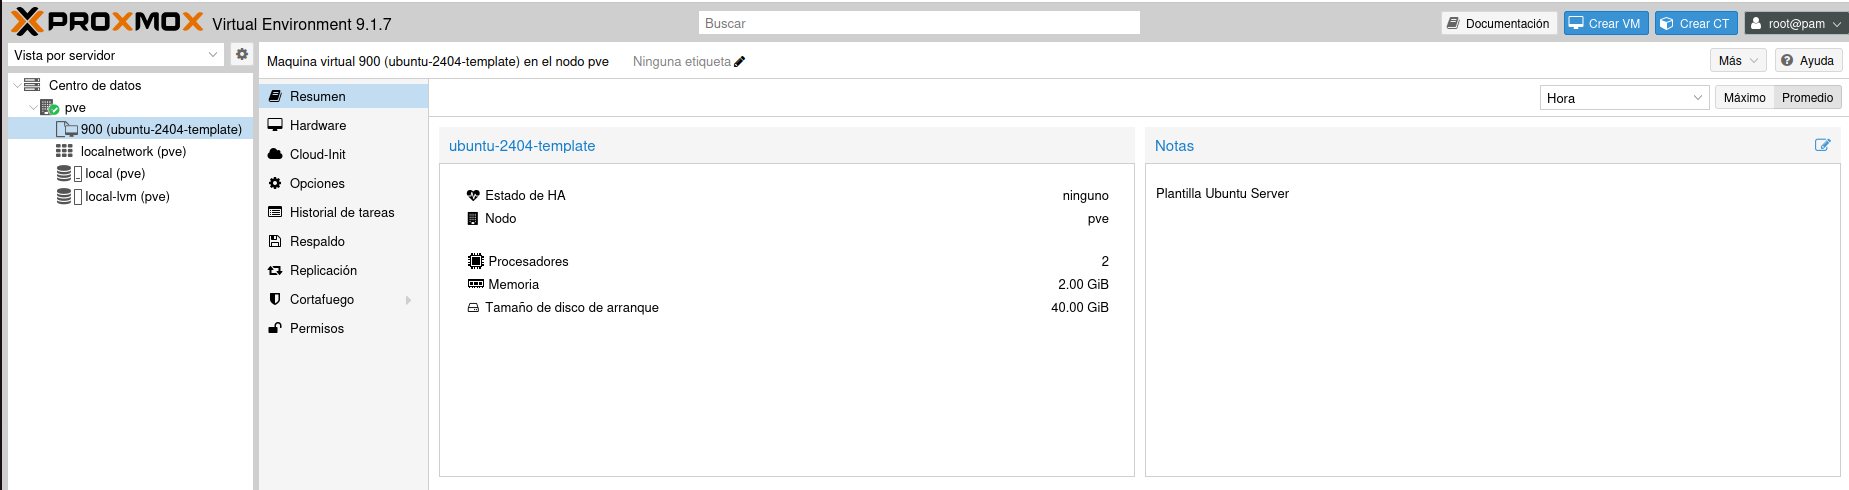Open Replicación tab
Screen dimensions: 1849x490
[344, 270]
